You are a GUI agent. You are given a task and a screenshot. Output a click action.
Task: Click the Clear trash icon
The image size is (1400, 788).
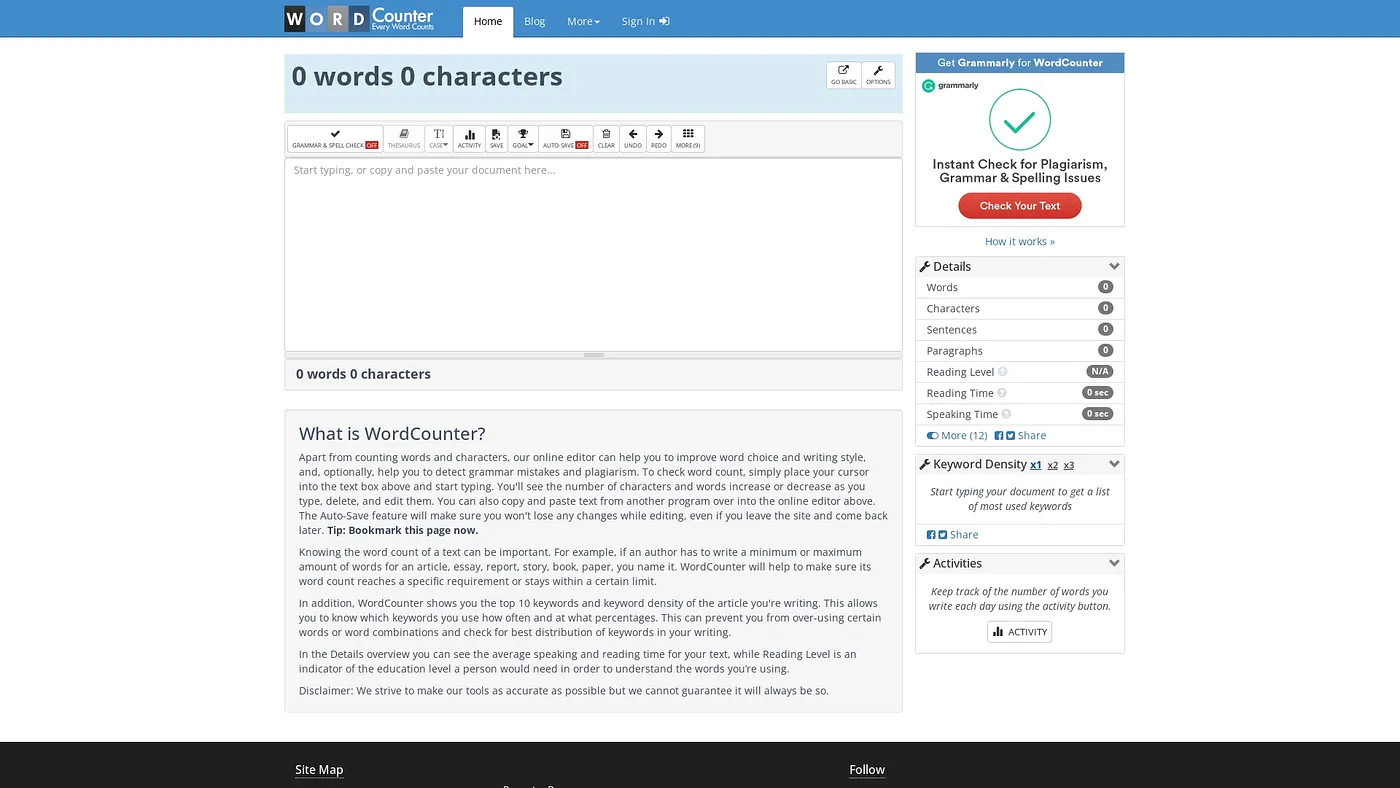point(606,139)
